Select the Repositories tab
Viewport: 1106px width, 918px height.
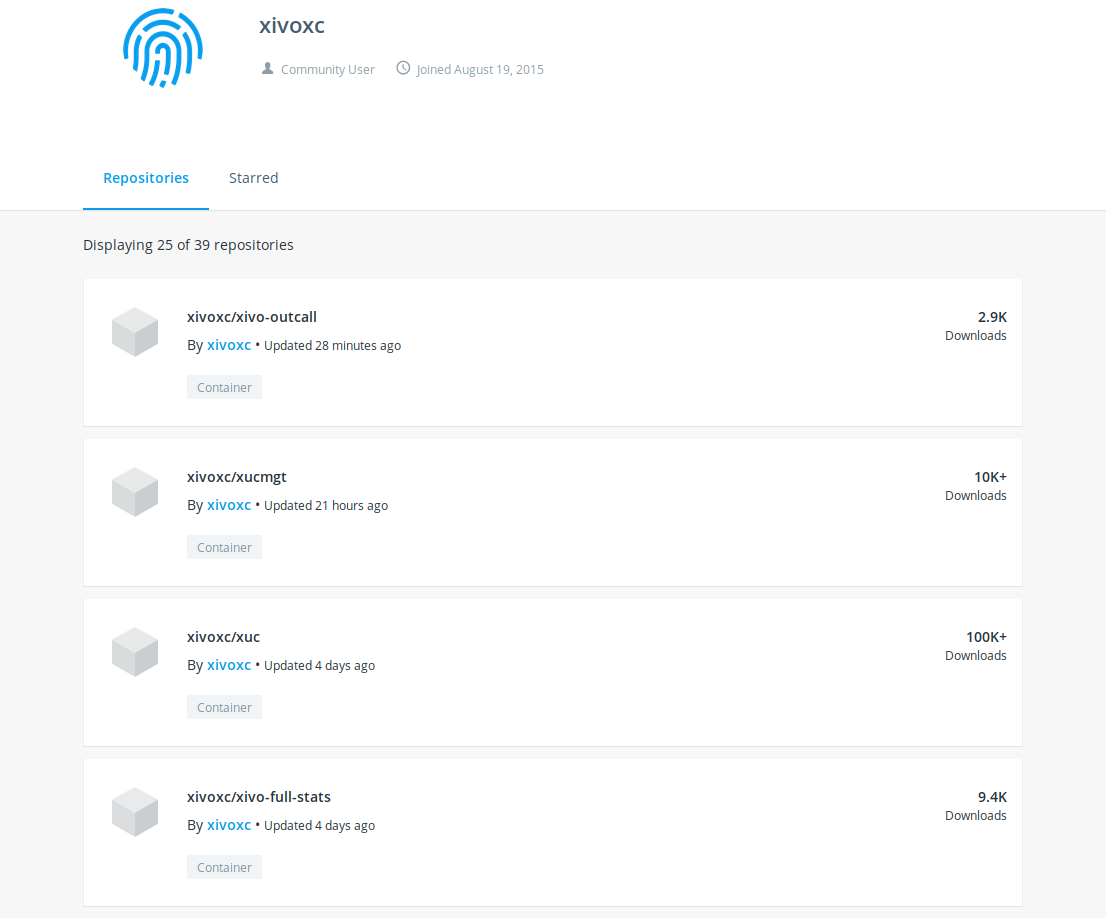(x=146, y=178)
